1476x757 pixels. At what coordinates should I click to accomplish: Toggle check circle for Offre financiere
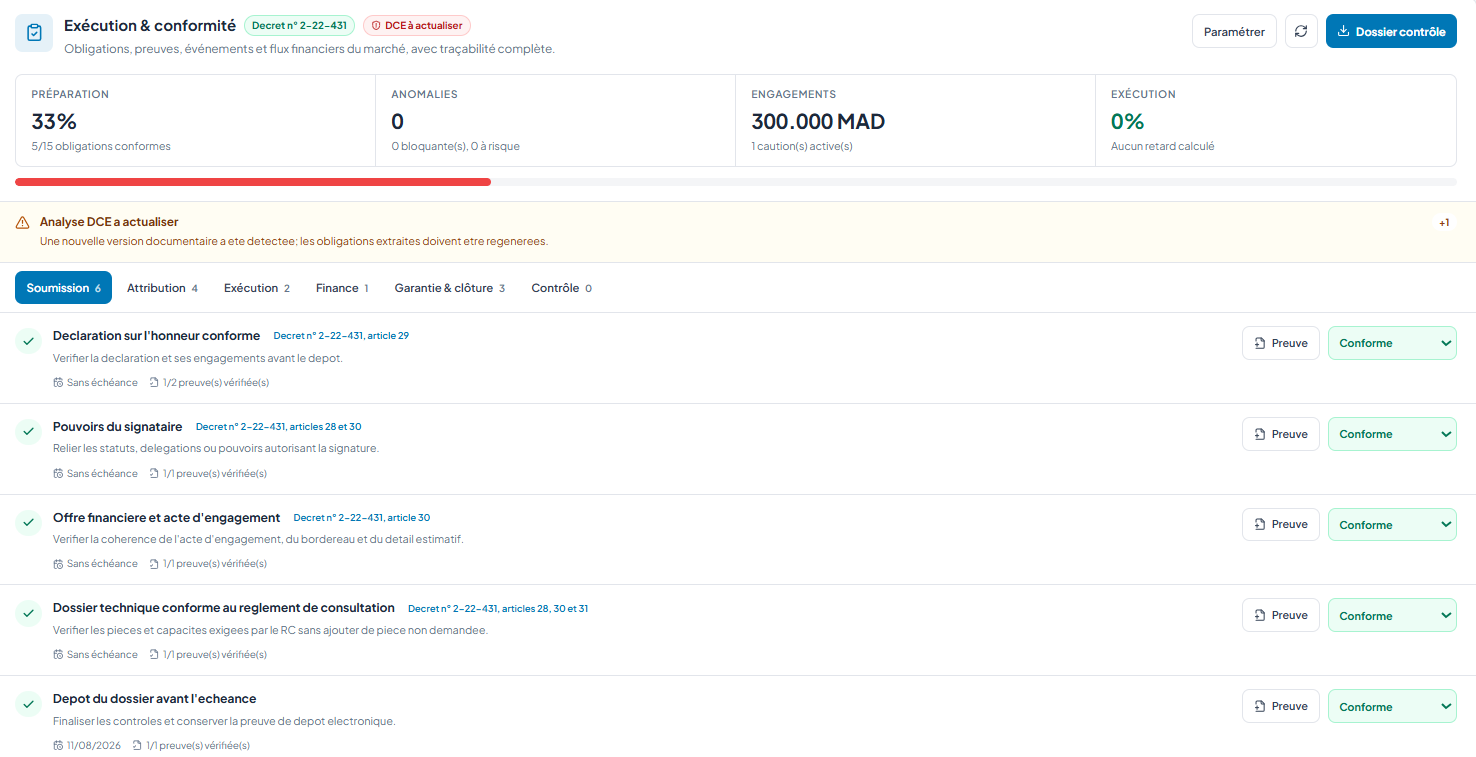coord(28,523)
